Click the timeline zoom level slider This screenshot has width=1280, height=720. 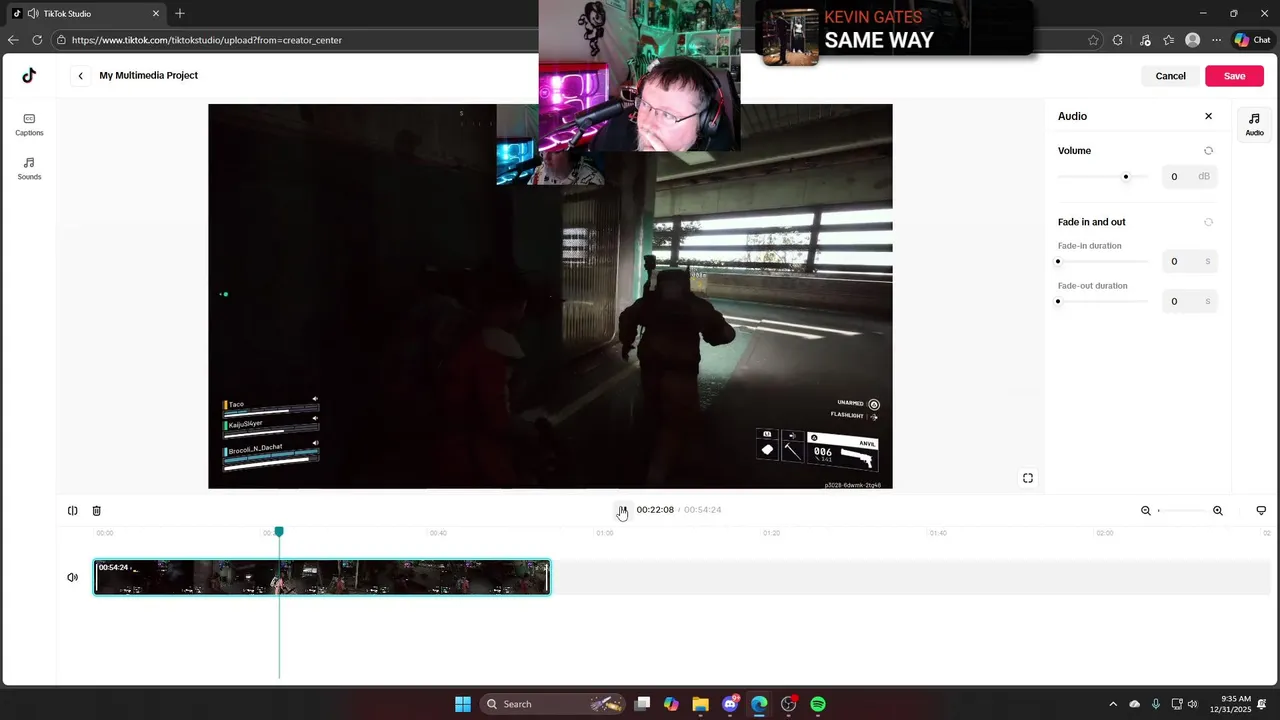(1181, 511)
